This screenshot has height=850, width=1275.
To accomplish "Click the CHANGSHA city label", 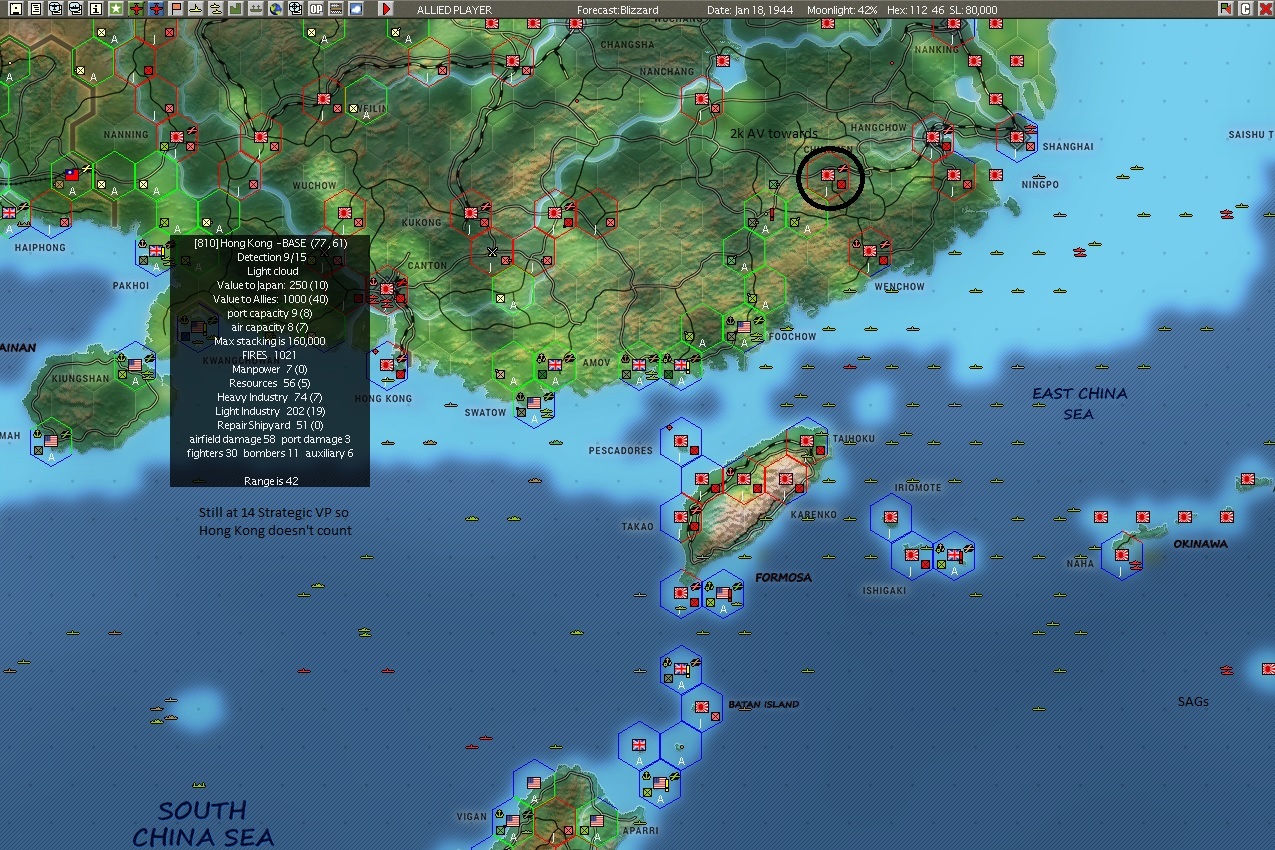I will [x=627, y=44].
